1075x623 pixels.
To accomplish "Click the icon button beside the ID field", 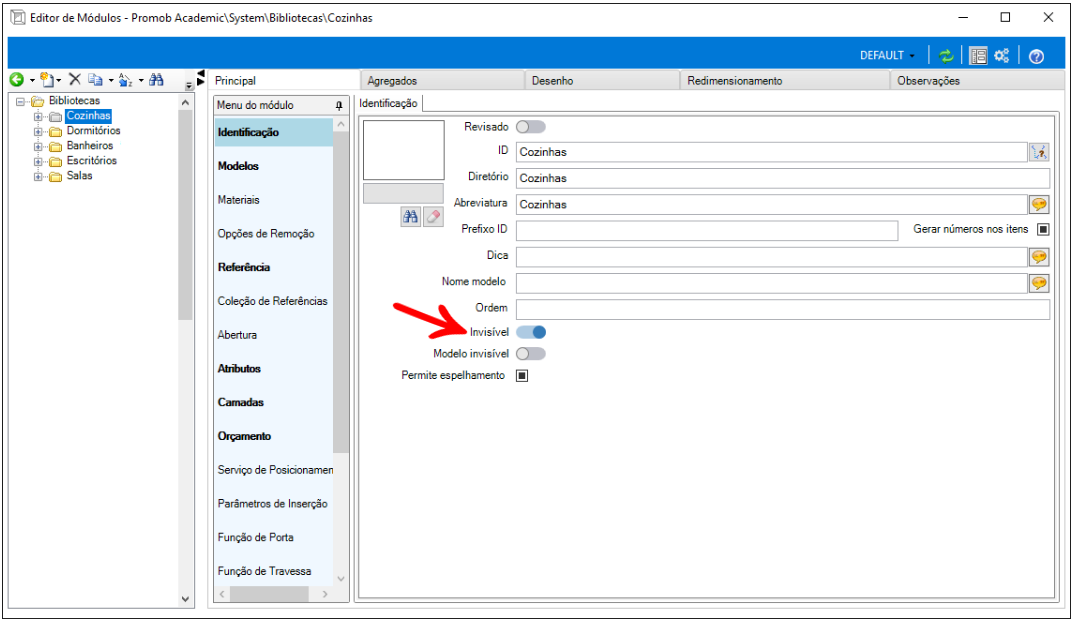I will click(1039, 152).
